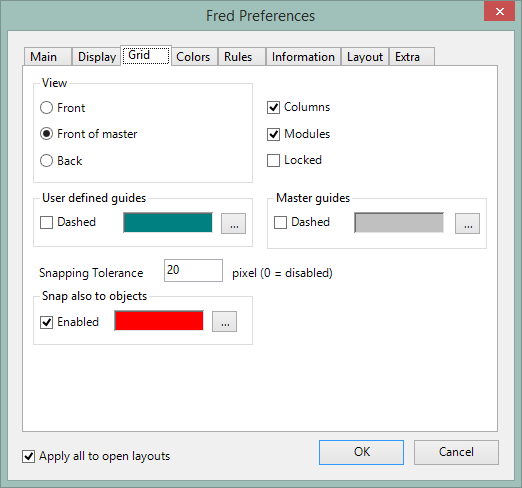
Task: Open color picker for master guides
Action: [x=467, y=223]
